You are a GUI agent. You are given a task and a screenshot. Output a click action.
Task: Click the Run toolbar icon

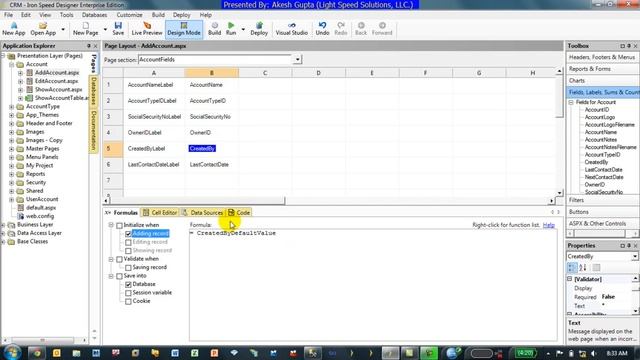(231, 29)
